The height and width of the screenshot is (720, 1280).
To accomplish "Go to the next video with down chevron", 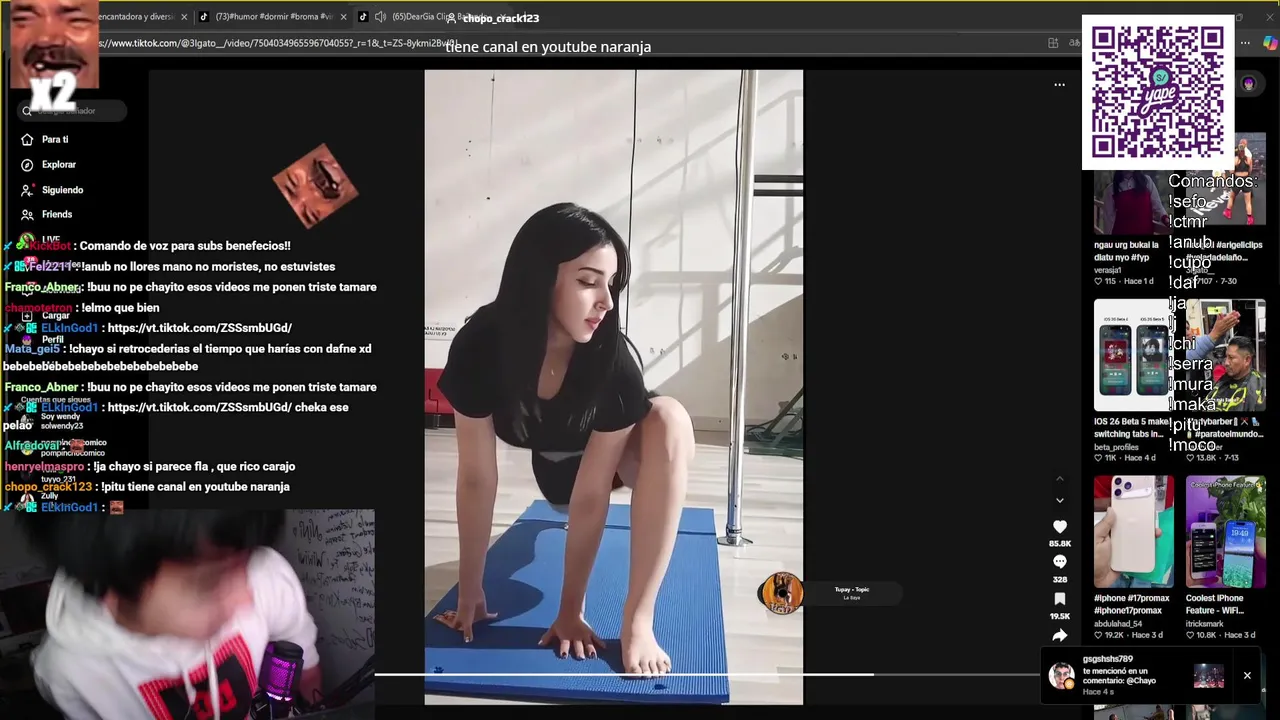I will 1060,500.
